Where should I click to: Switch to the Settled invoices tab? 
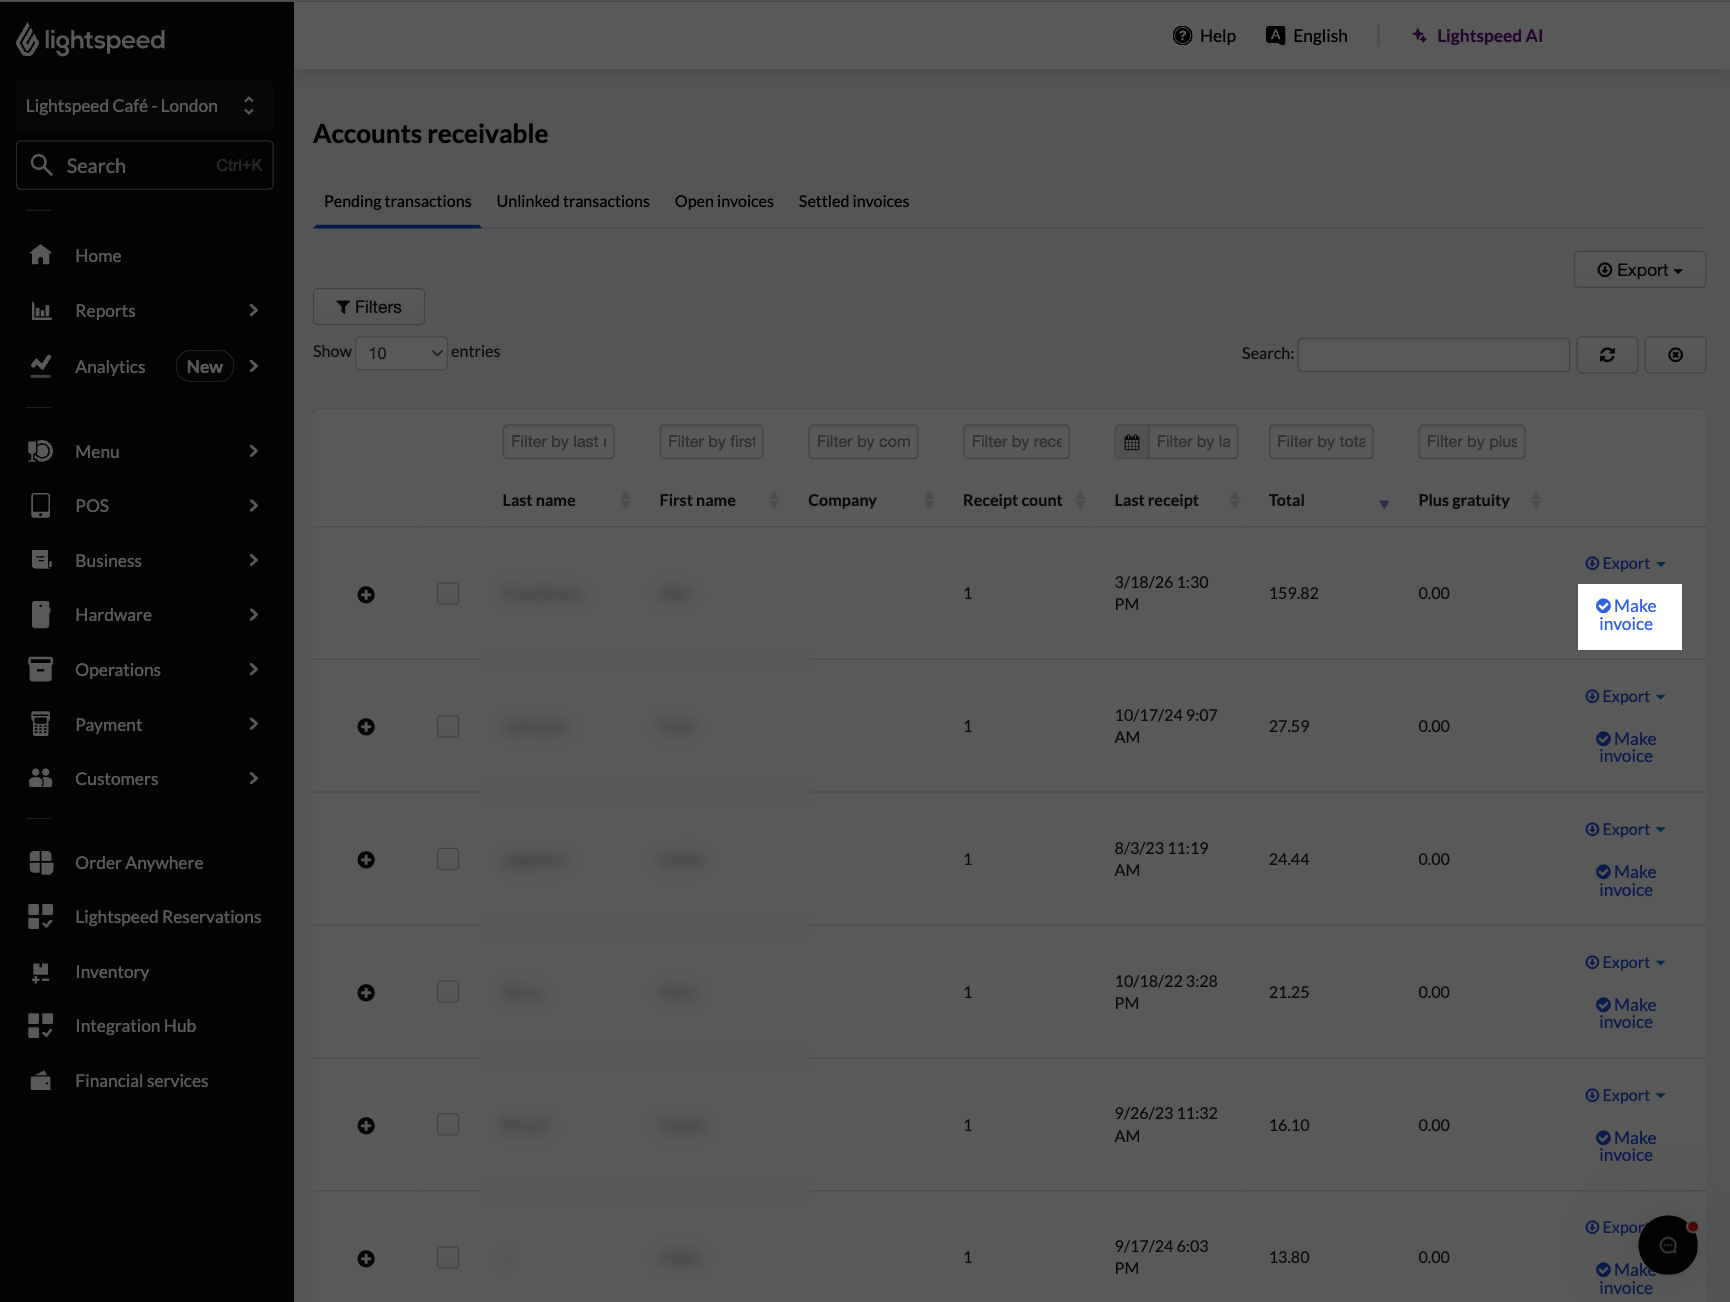pyautogui.click(x=853, y=201)
